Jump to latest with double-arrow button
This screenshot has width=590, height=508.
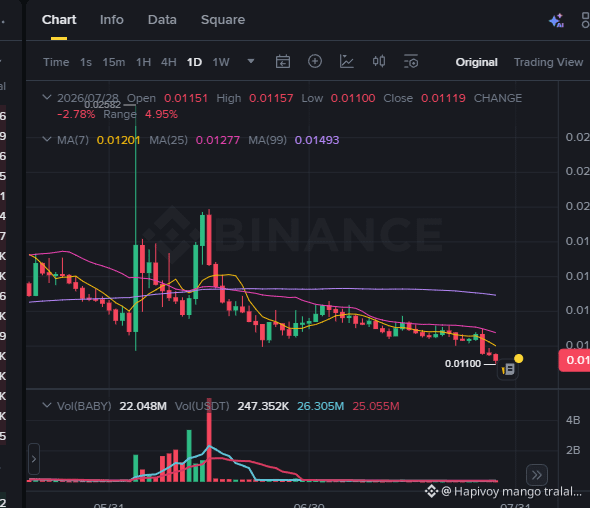537,475
